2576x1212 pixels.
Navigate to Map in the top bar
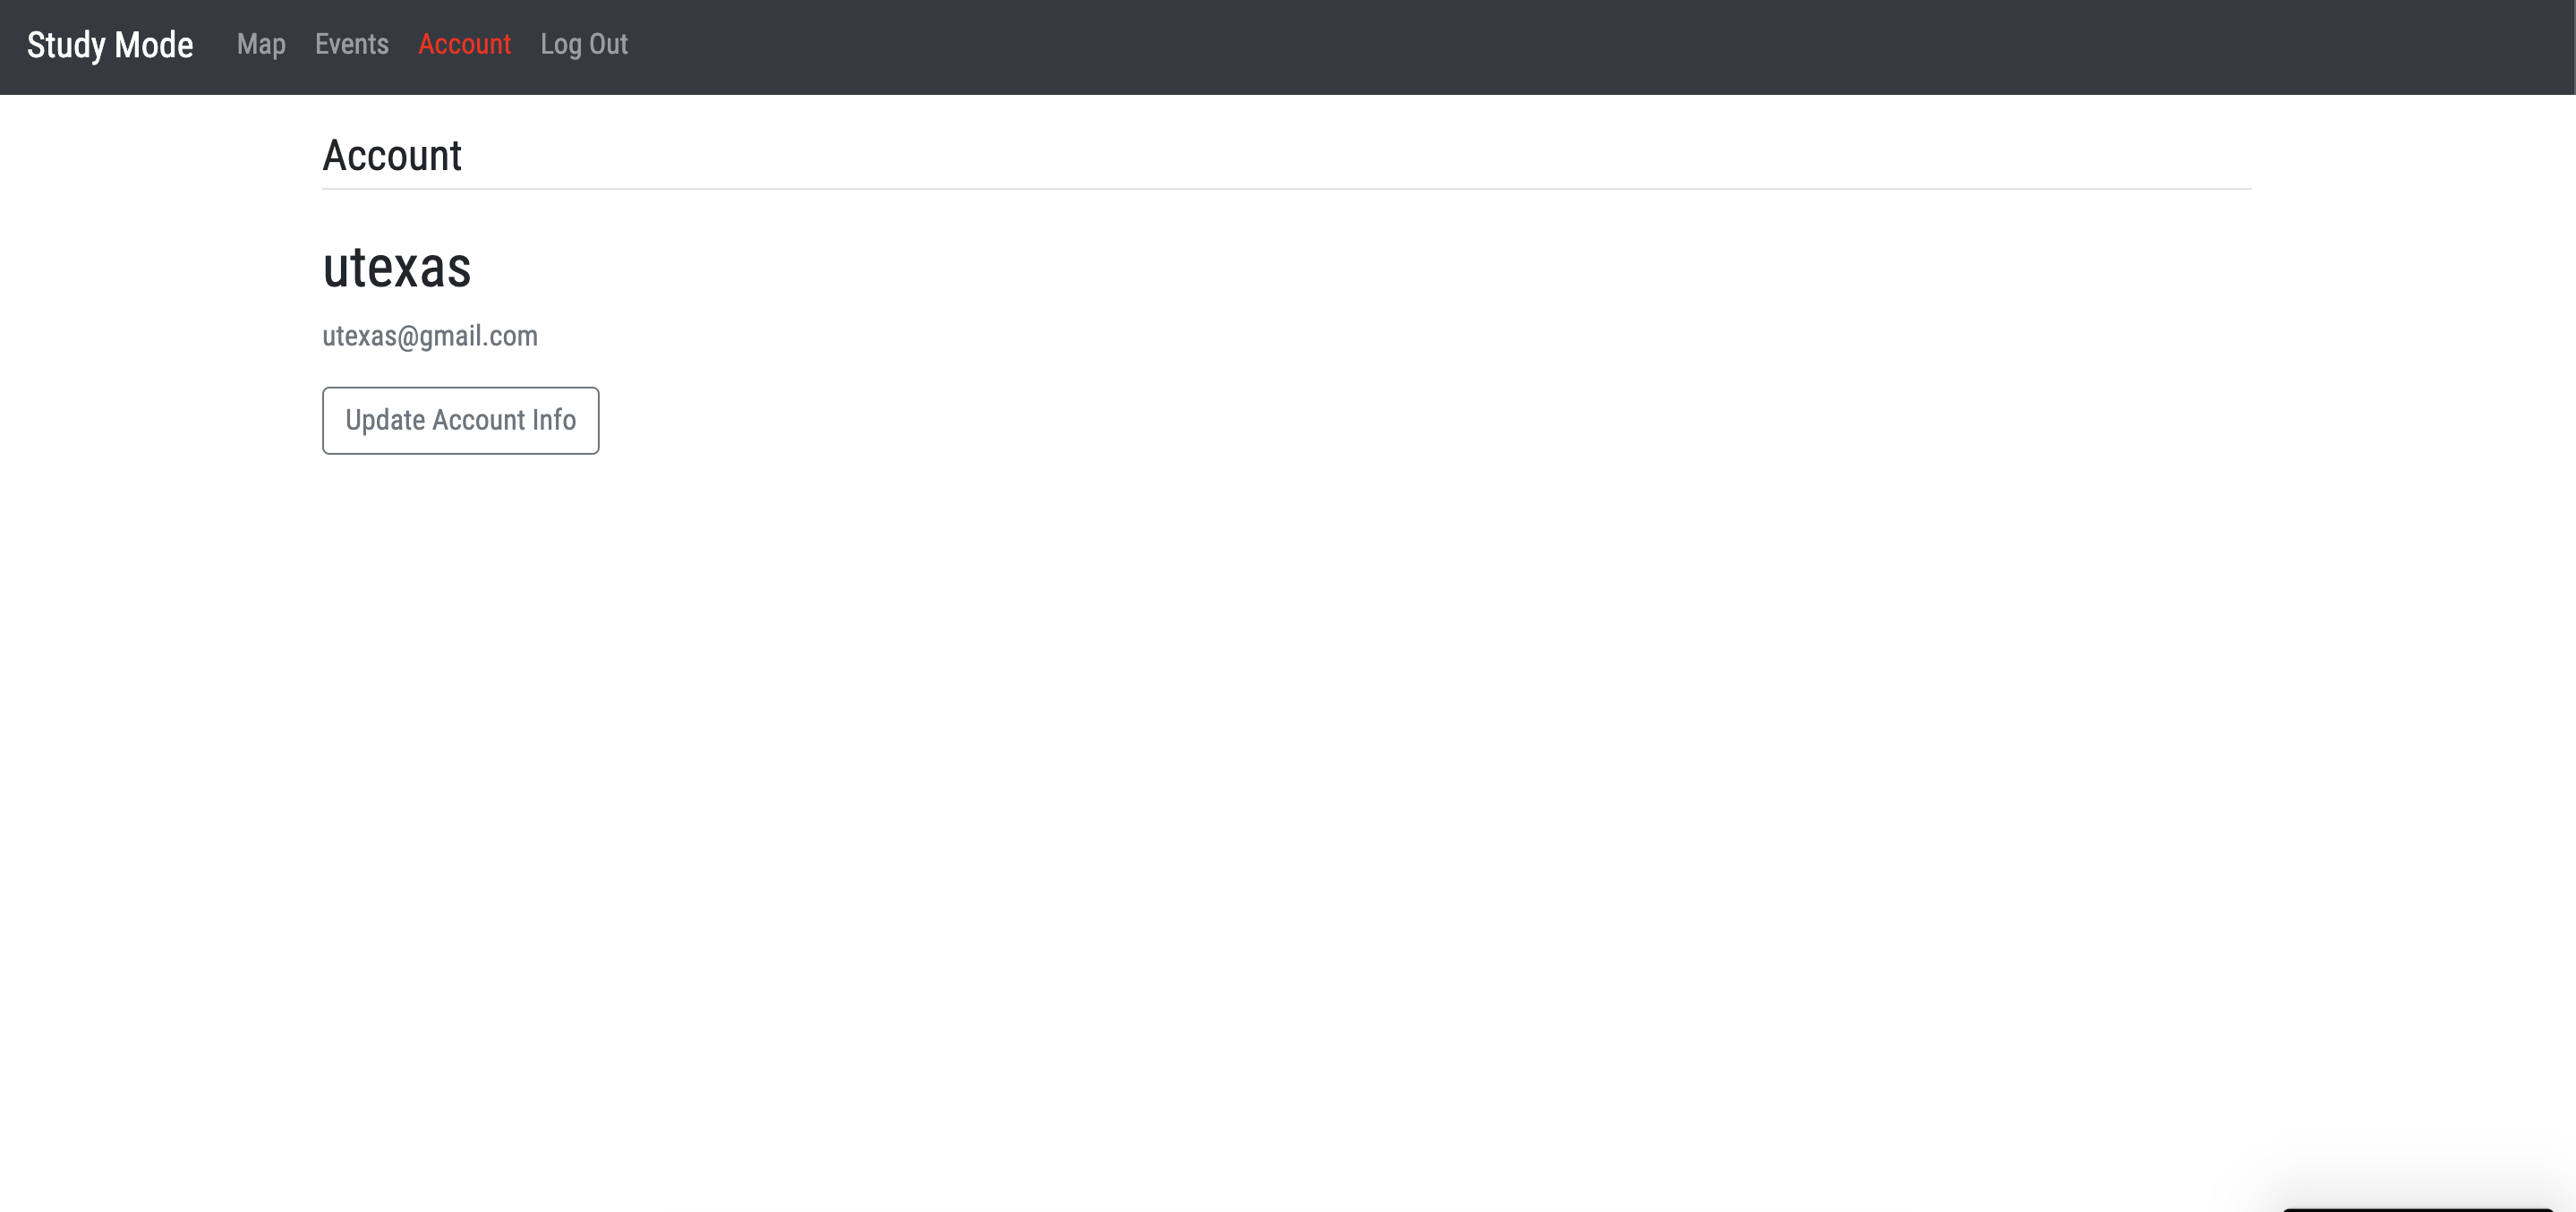click(261, 45)
